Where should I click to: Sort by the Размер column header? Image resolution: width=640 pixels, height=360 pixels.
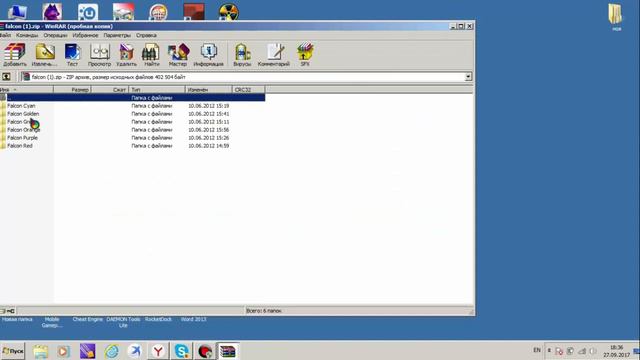(x=72, y=89)
